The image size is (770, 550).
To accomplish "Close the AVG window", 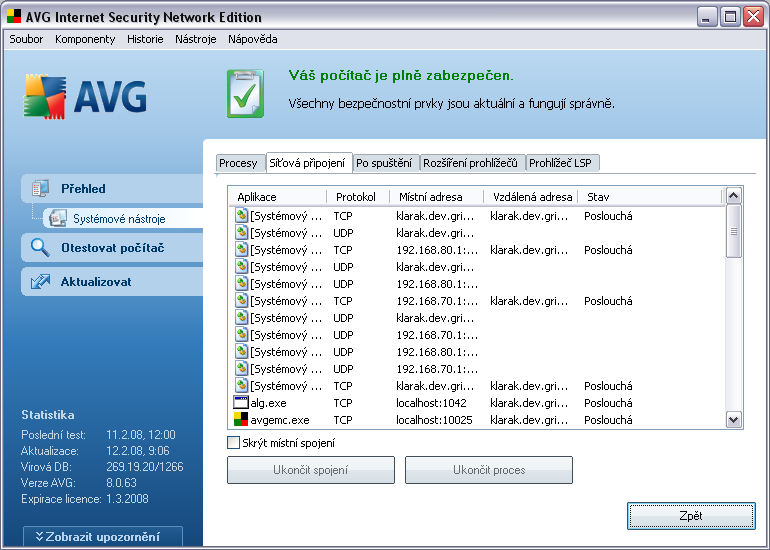I will (753, 17).
